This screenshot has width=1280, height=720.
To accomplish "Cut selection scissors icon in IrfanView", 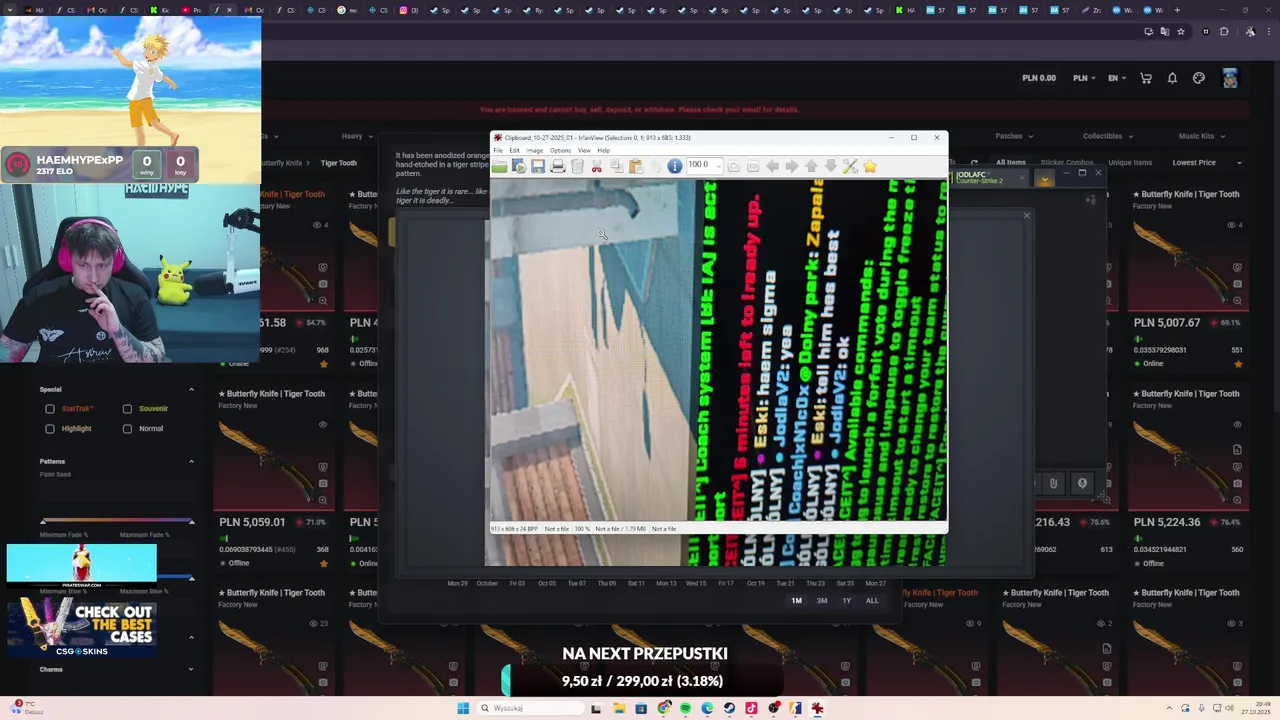I will pyautogui.click(x=596, y=166).
